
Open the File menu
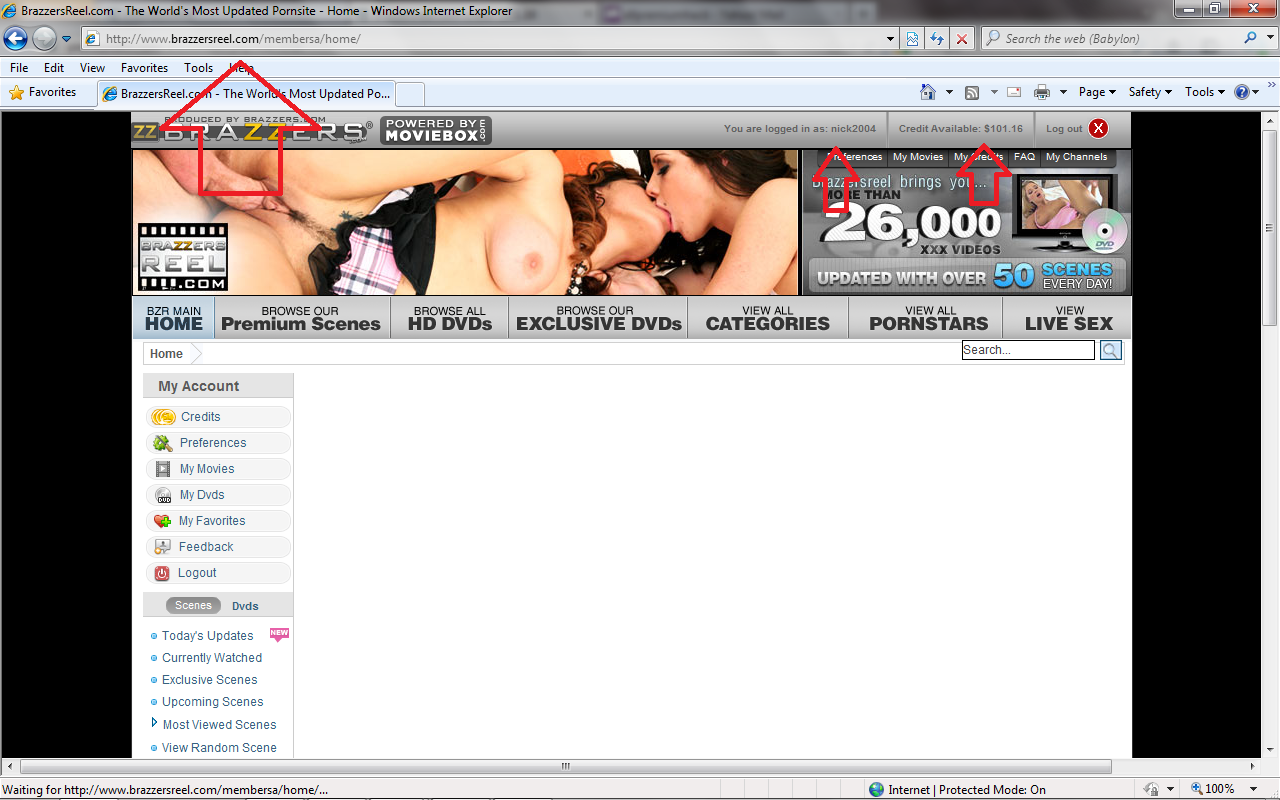click(x=19, y=68)
